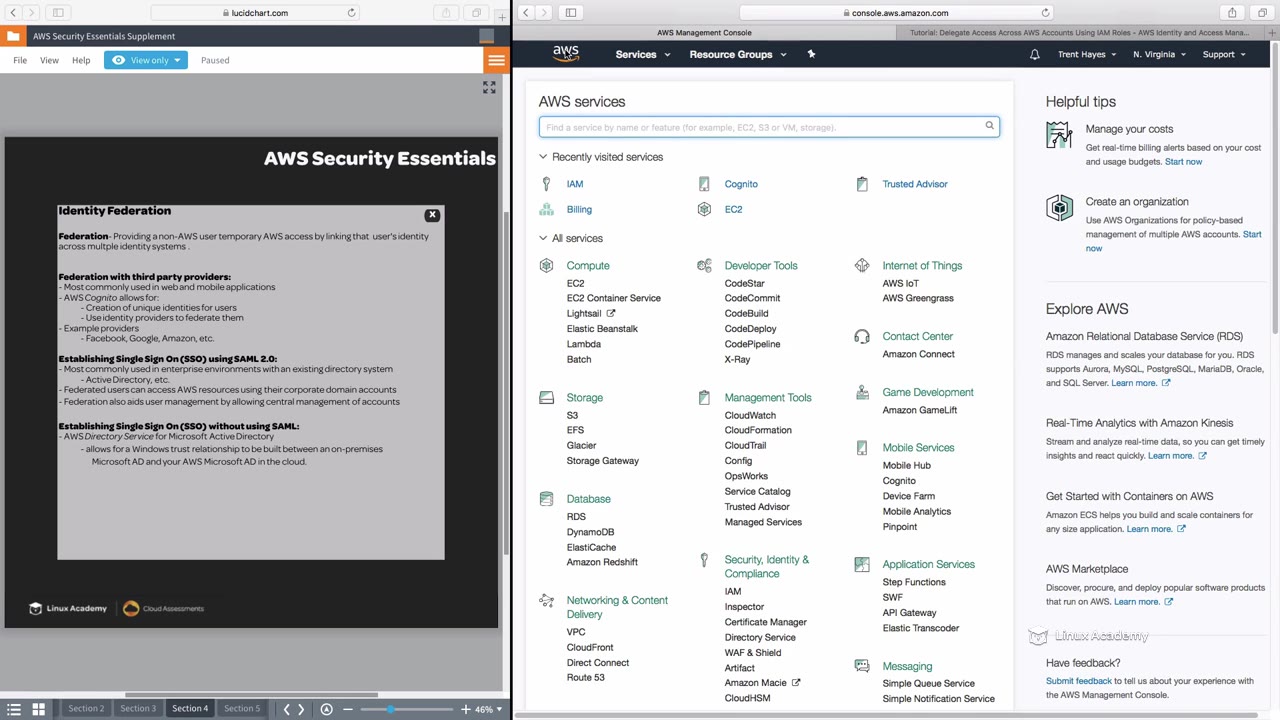Screen dimensions: 1280x720
Task: Collapse the Recently visited services section
Action: pos(543,157)
